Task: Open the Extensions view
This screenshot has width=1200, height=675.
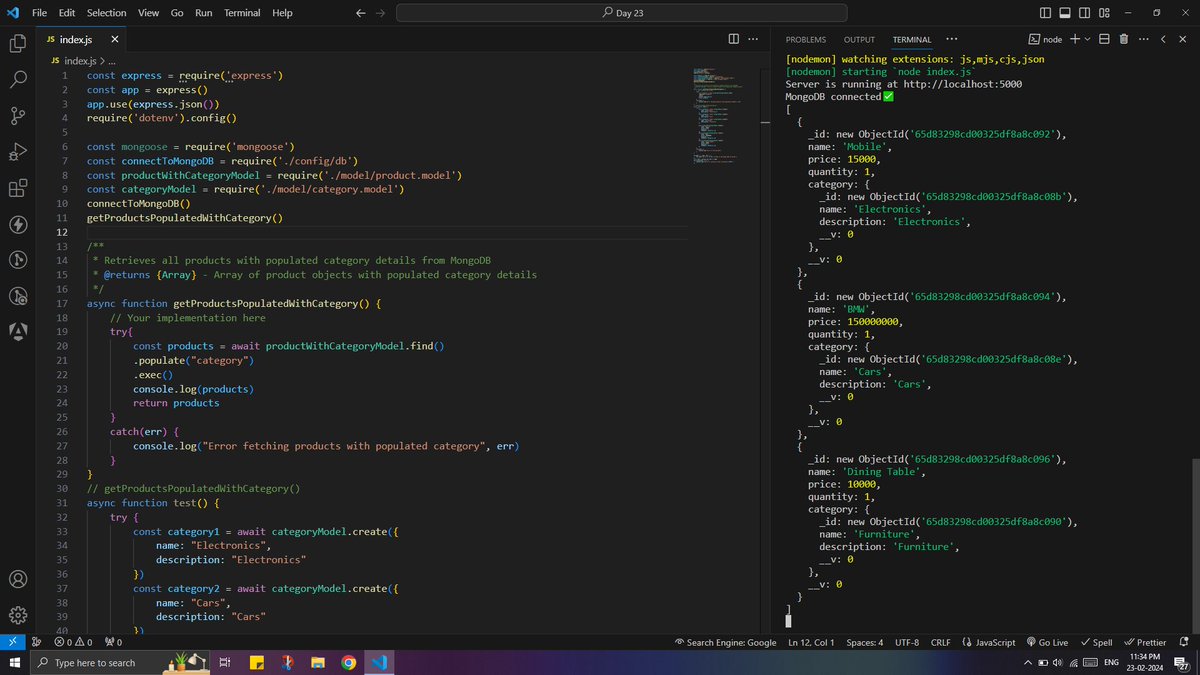Action: coord(17,188)
